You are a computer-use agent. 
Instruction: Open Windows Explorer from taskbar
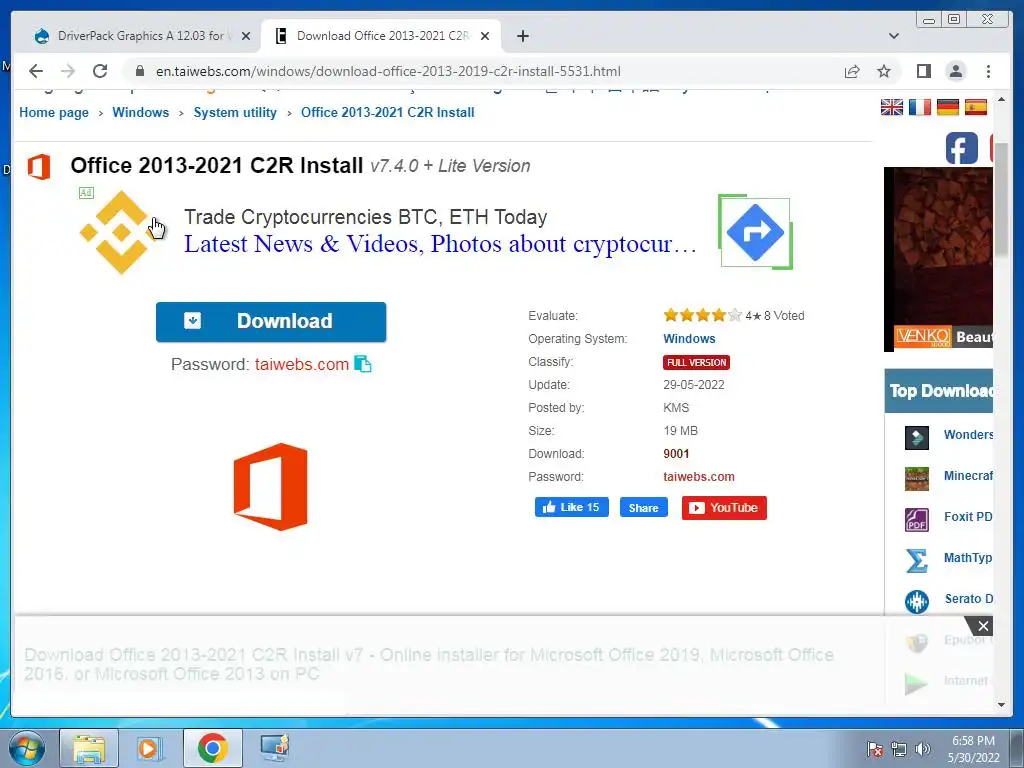click(89, 748)
